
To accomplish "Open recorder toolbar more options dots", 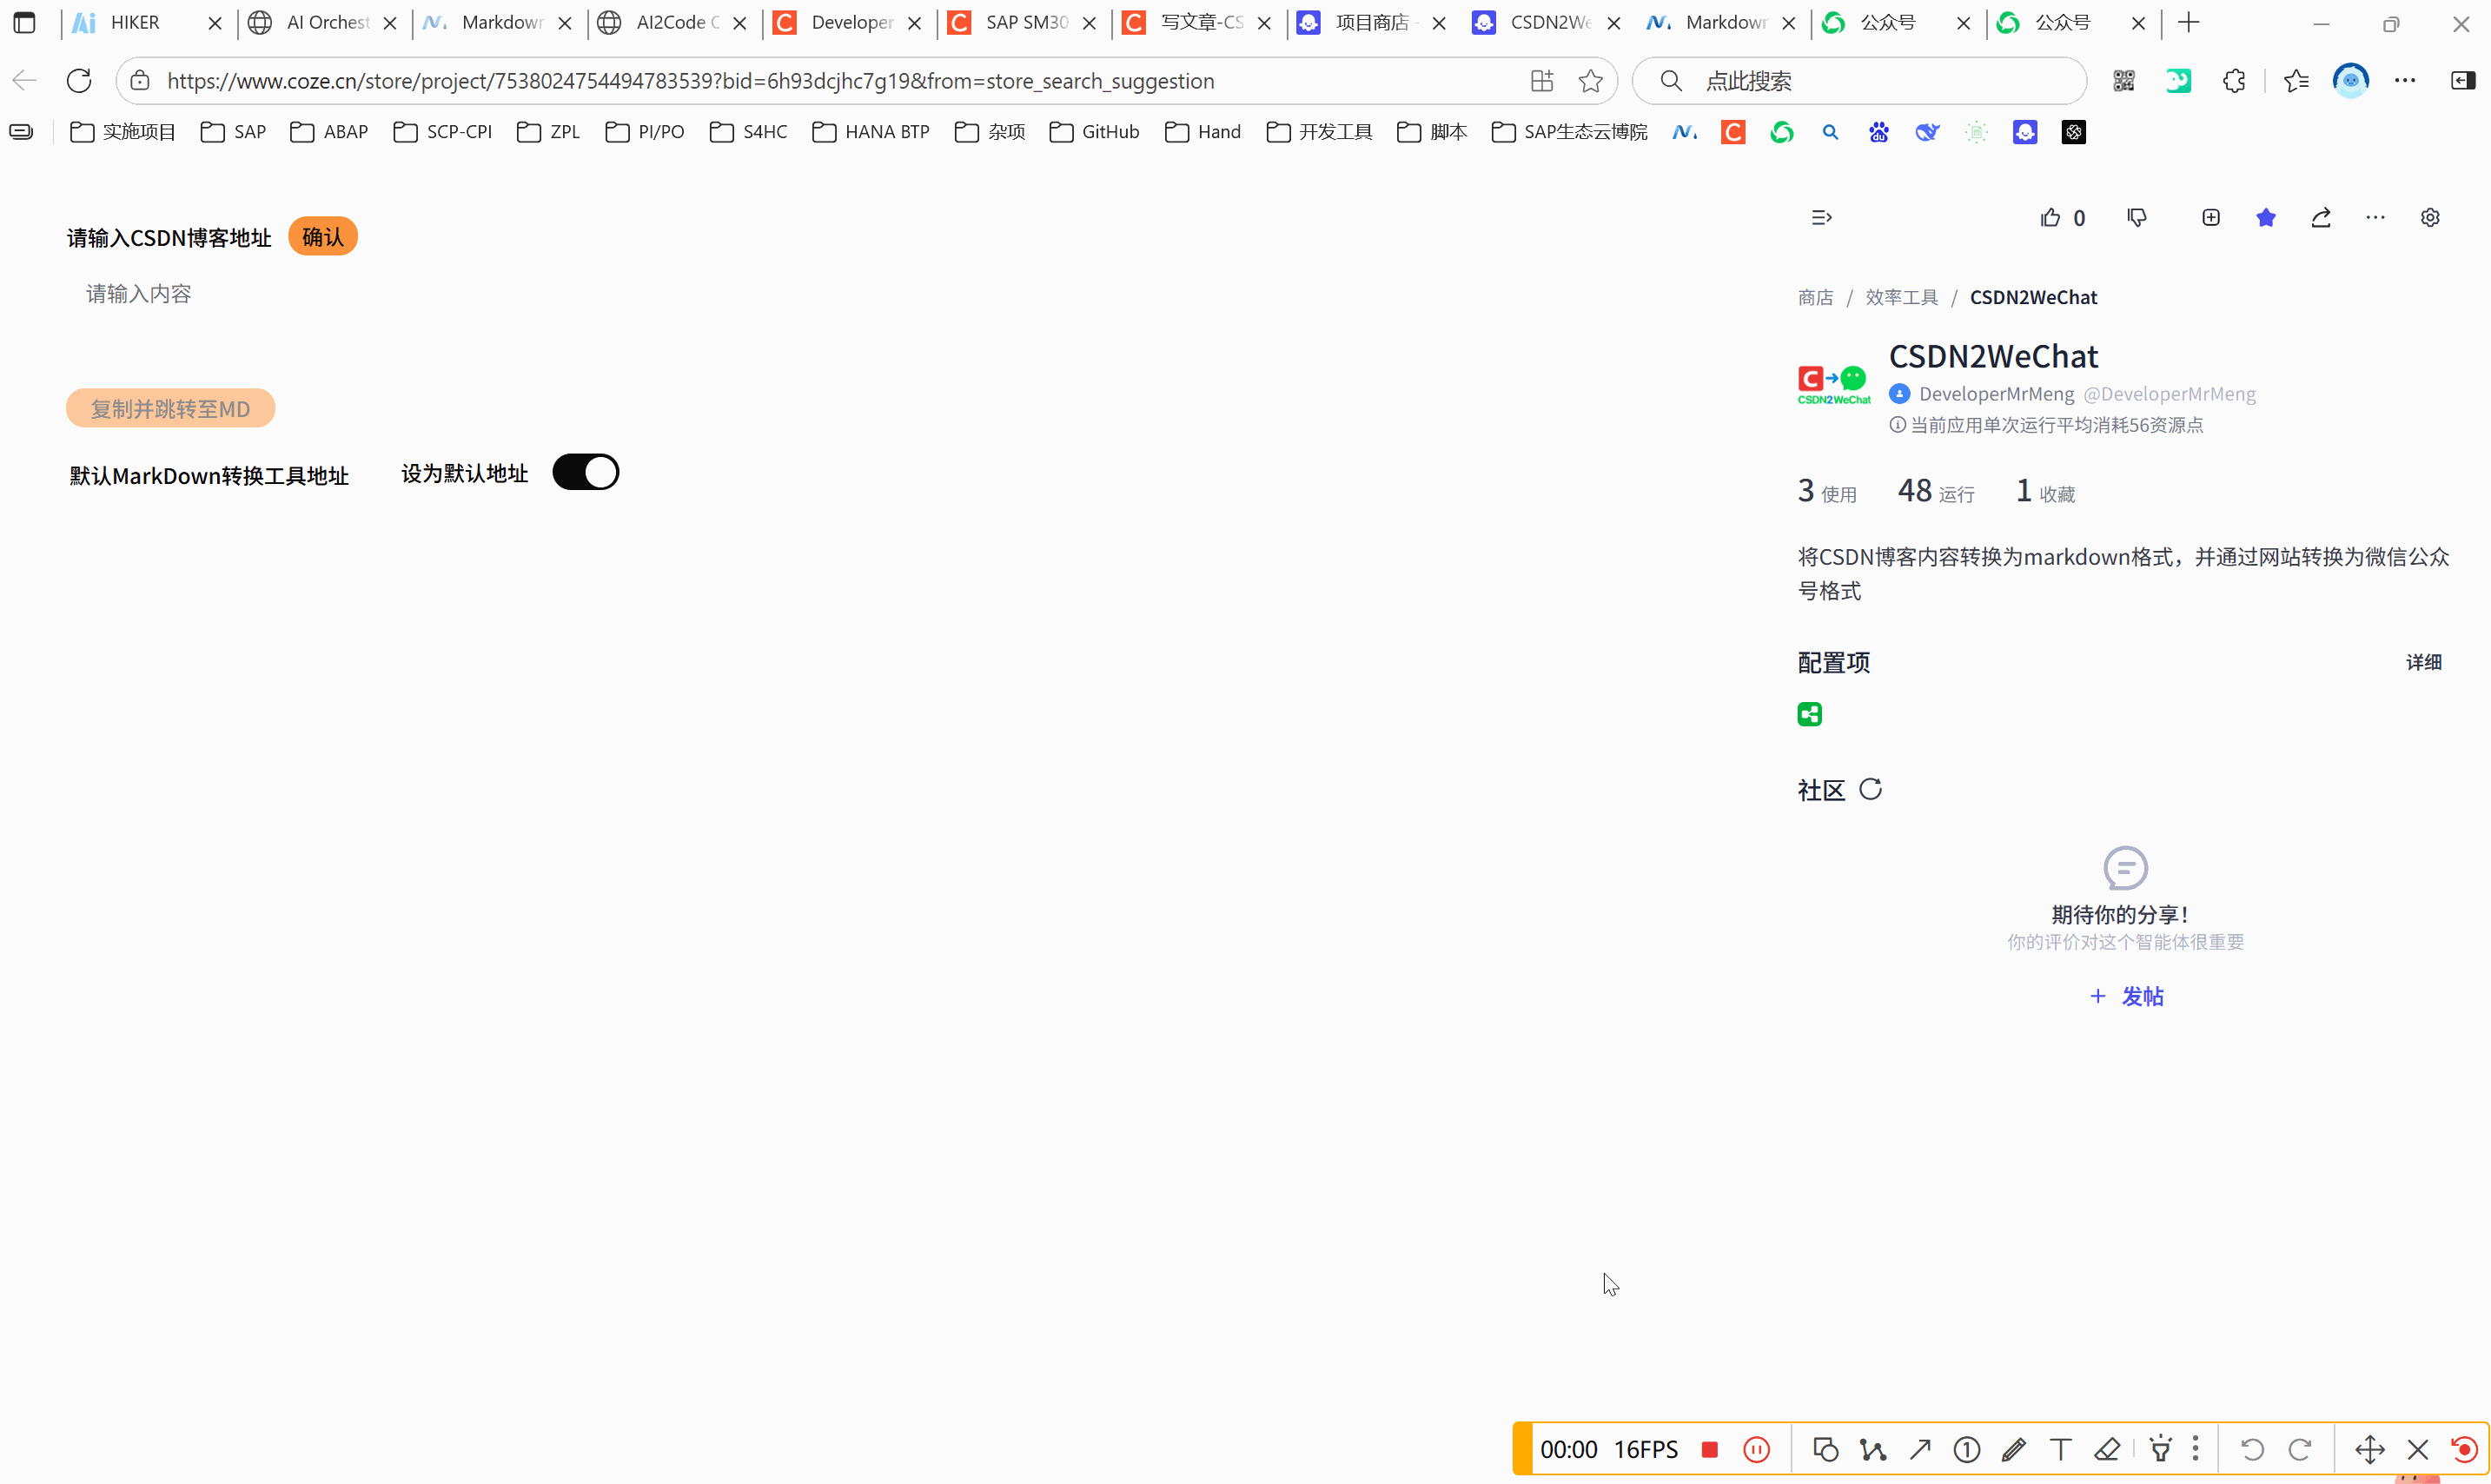I will pos(2195,1449).
